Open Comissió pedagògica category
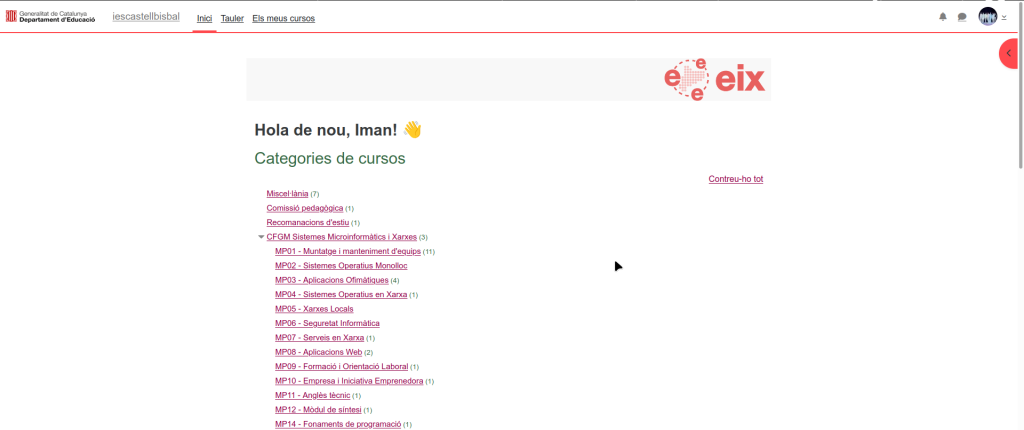This screenshot has width=1024, height=430. tap(304, 208)
